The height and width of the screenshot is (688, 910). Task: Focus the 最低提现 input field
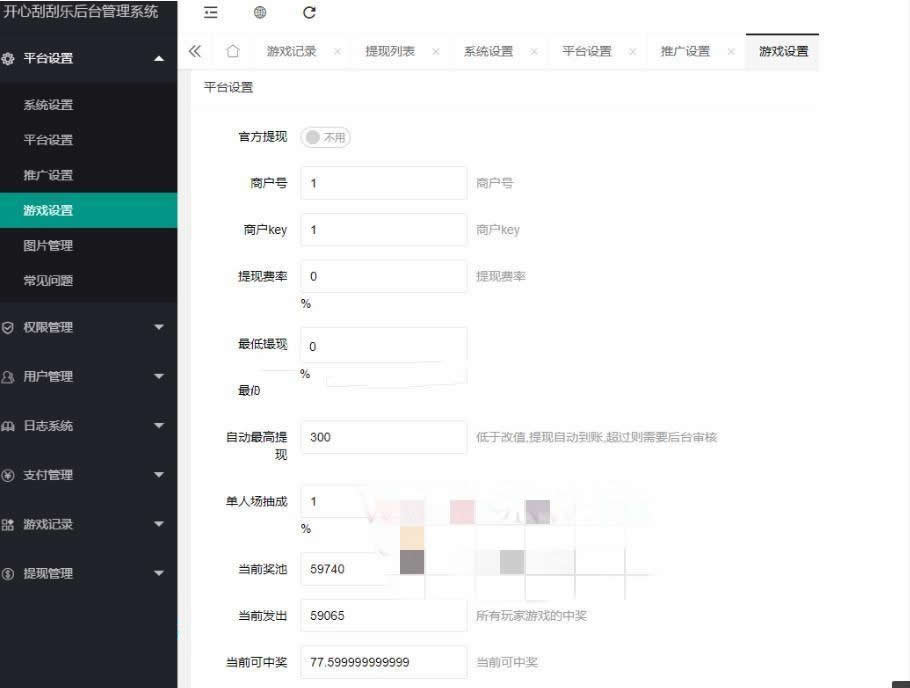click(384, 346)
